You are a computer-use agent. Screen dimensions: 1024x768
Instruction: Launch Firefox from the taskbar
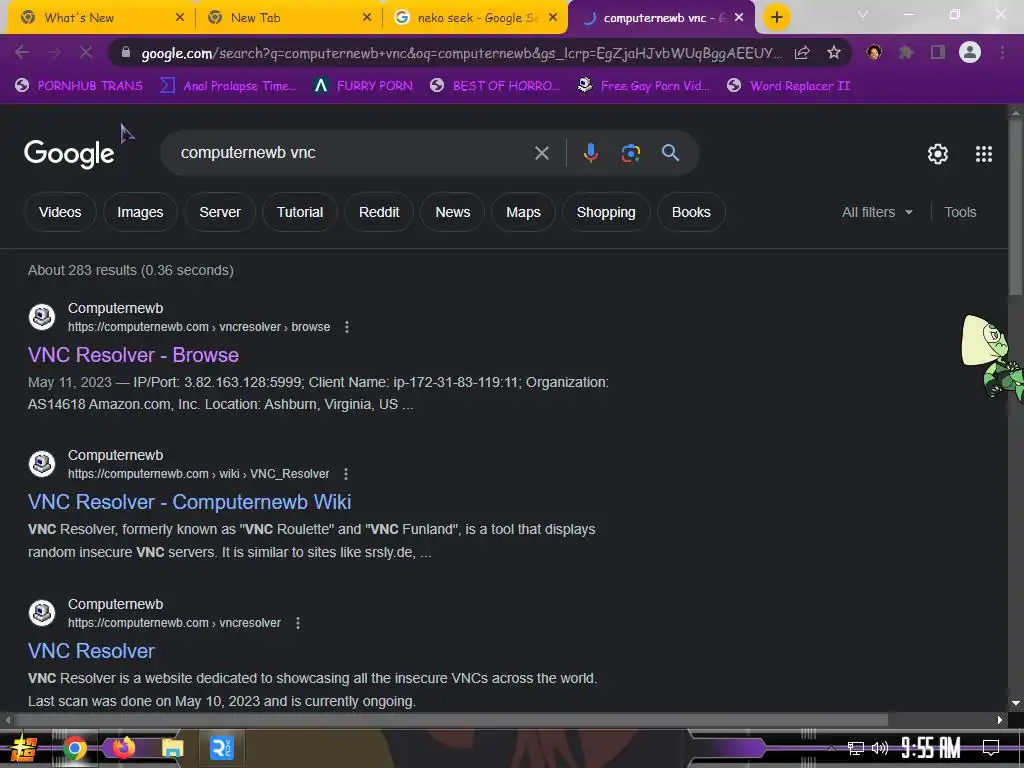pyautogui.click(x=123, y=748)
